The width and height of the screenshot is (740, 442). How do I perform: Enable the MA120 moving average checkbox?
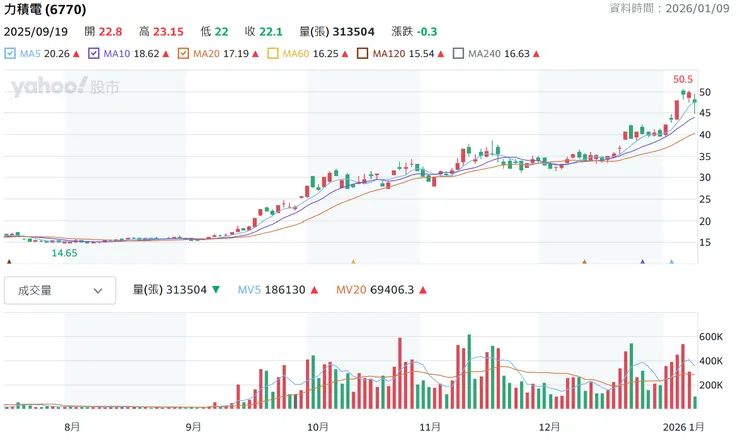[362, 53]
